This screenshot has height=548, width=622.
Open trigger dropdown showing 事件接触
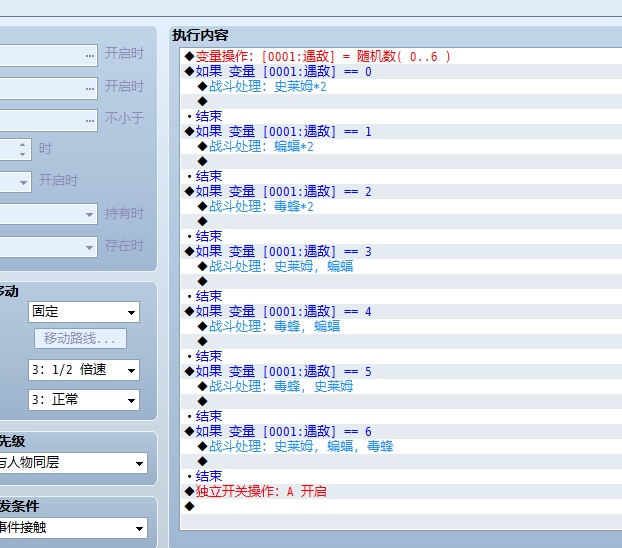tap(73, 528)
